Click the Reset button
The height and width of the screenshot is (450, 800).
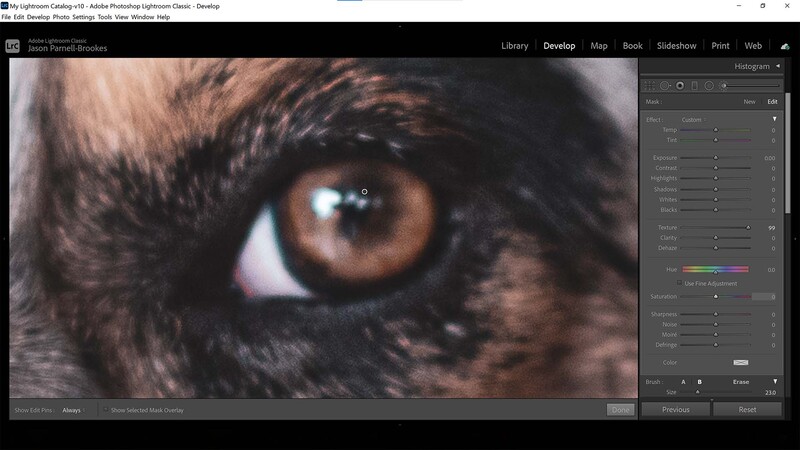[747, 409]
